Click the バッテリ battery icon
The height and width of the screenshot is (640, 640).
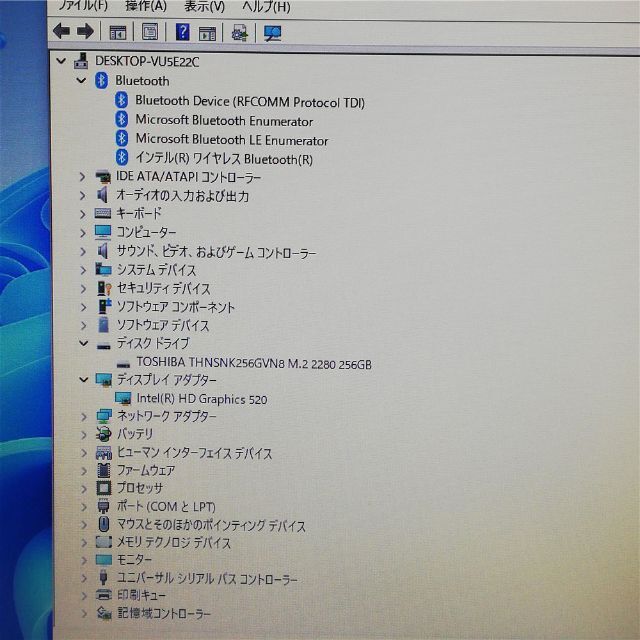[x=104, y=435]
